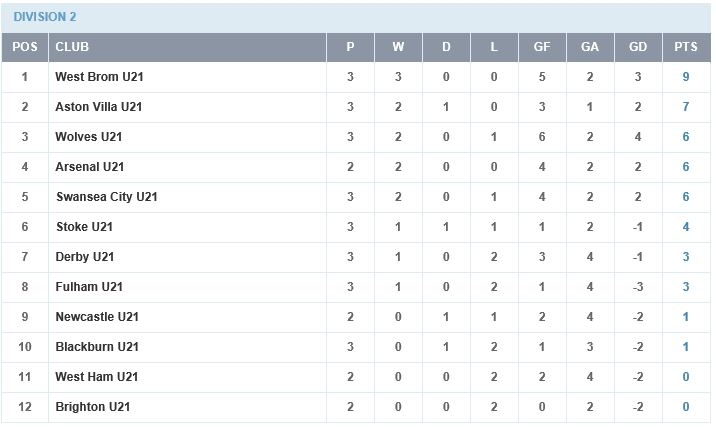The width and height of the screenshot is (716, 427).
Task: Click on Arsenal U21 club entry
Action: point(90,167)
